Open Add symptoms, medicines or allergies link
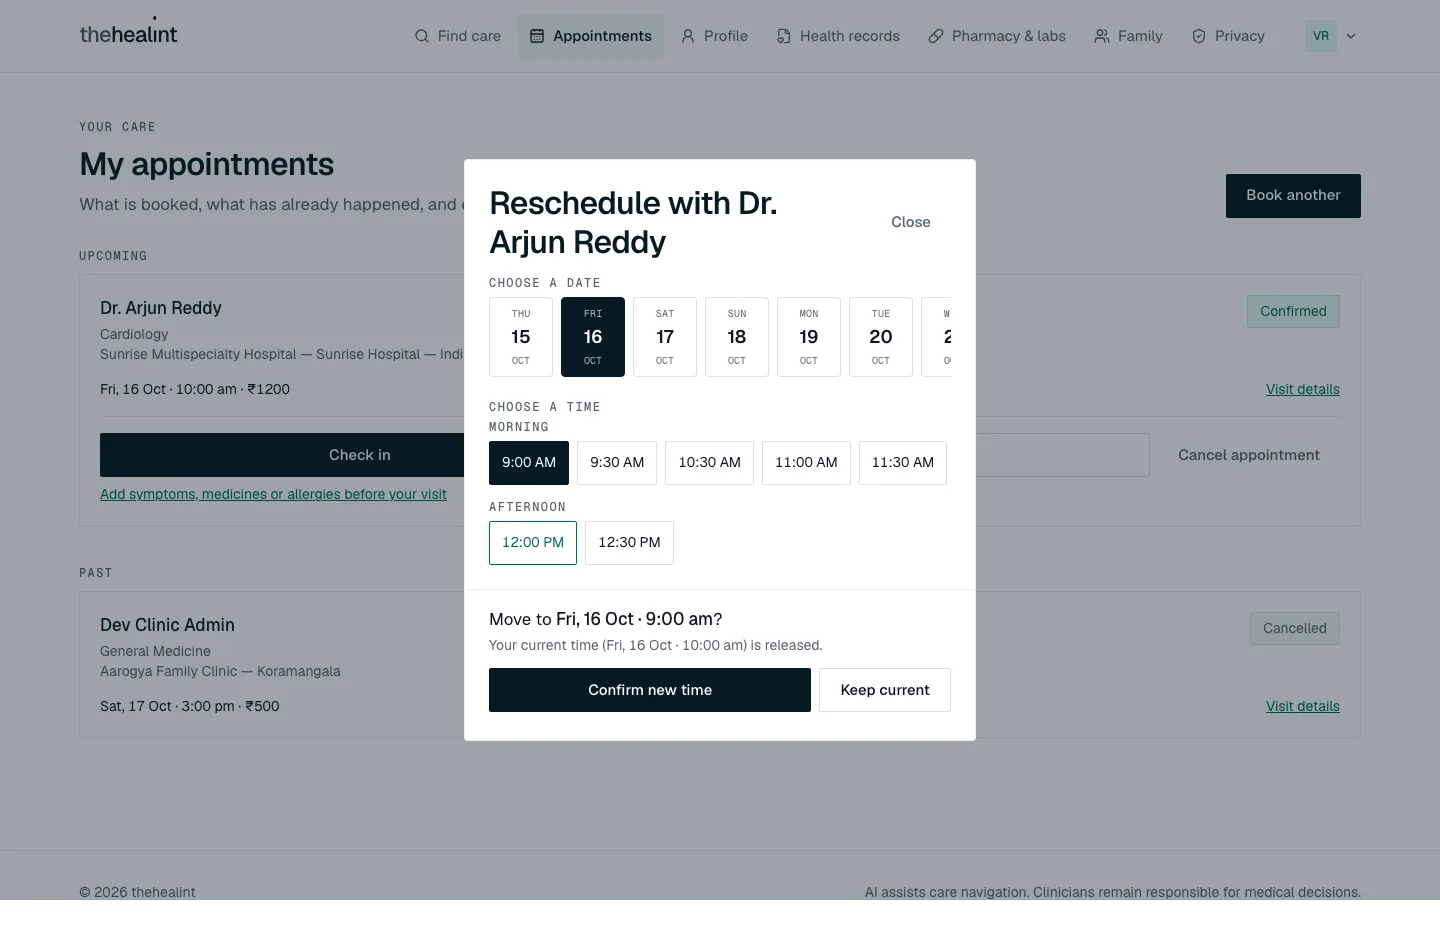 273,494
